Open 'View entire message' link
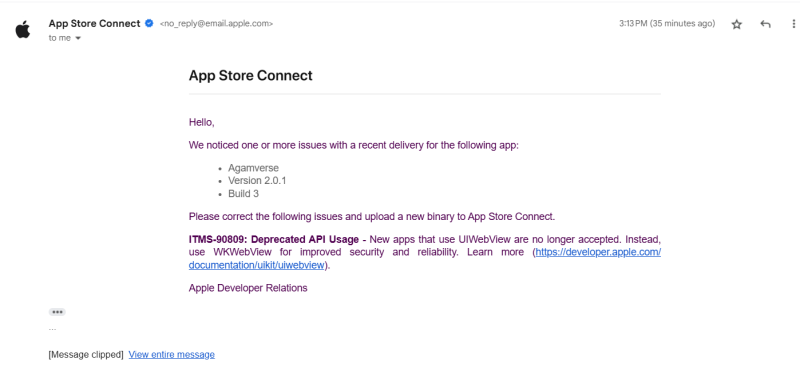Image resolution: width=800 pixels, height=368 pixels. coord(171,354)
